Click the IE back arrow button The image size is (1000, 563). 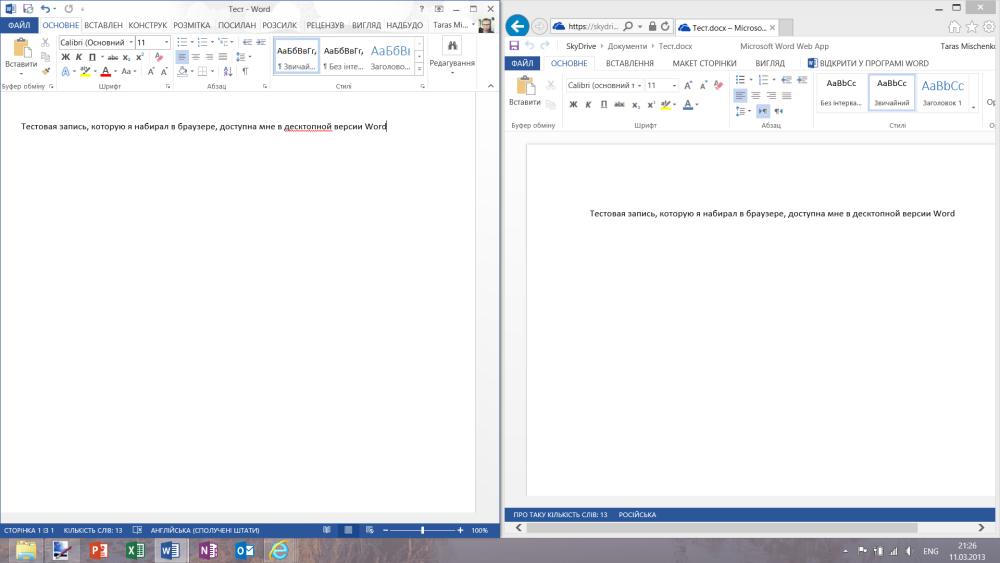[x=517, y=26]
